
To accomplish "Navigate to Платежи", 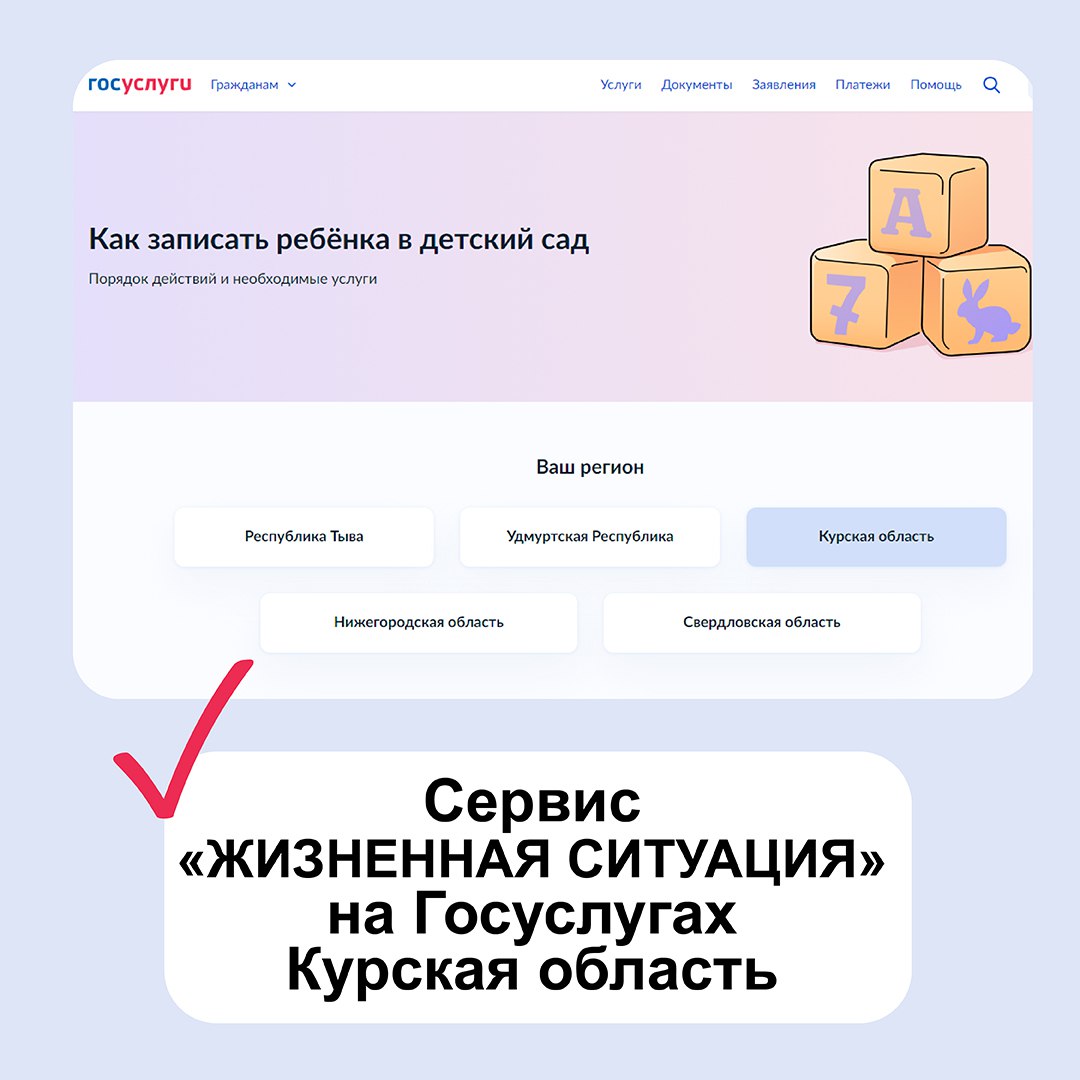I will [x=862, y=85].
